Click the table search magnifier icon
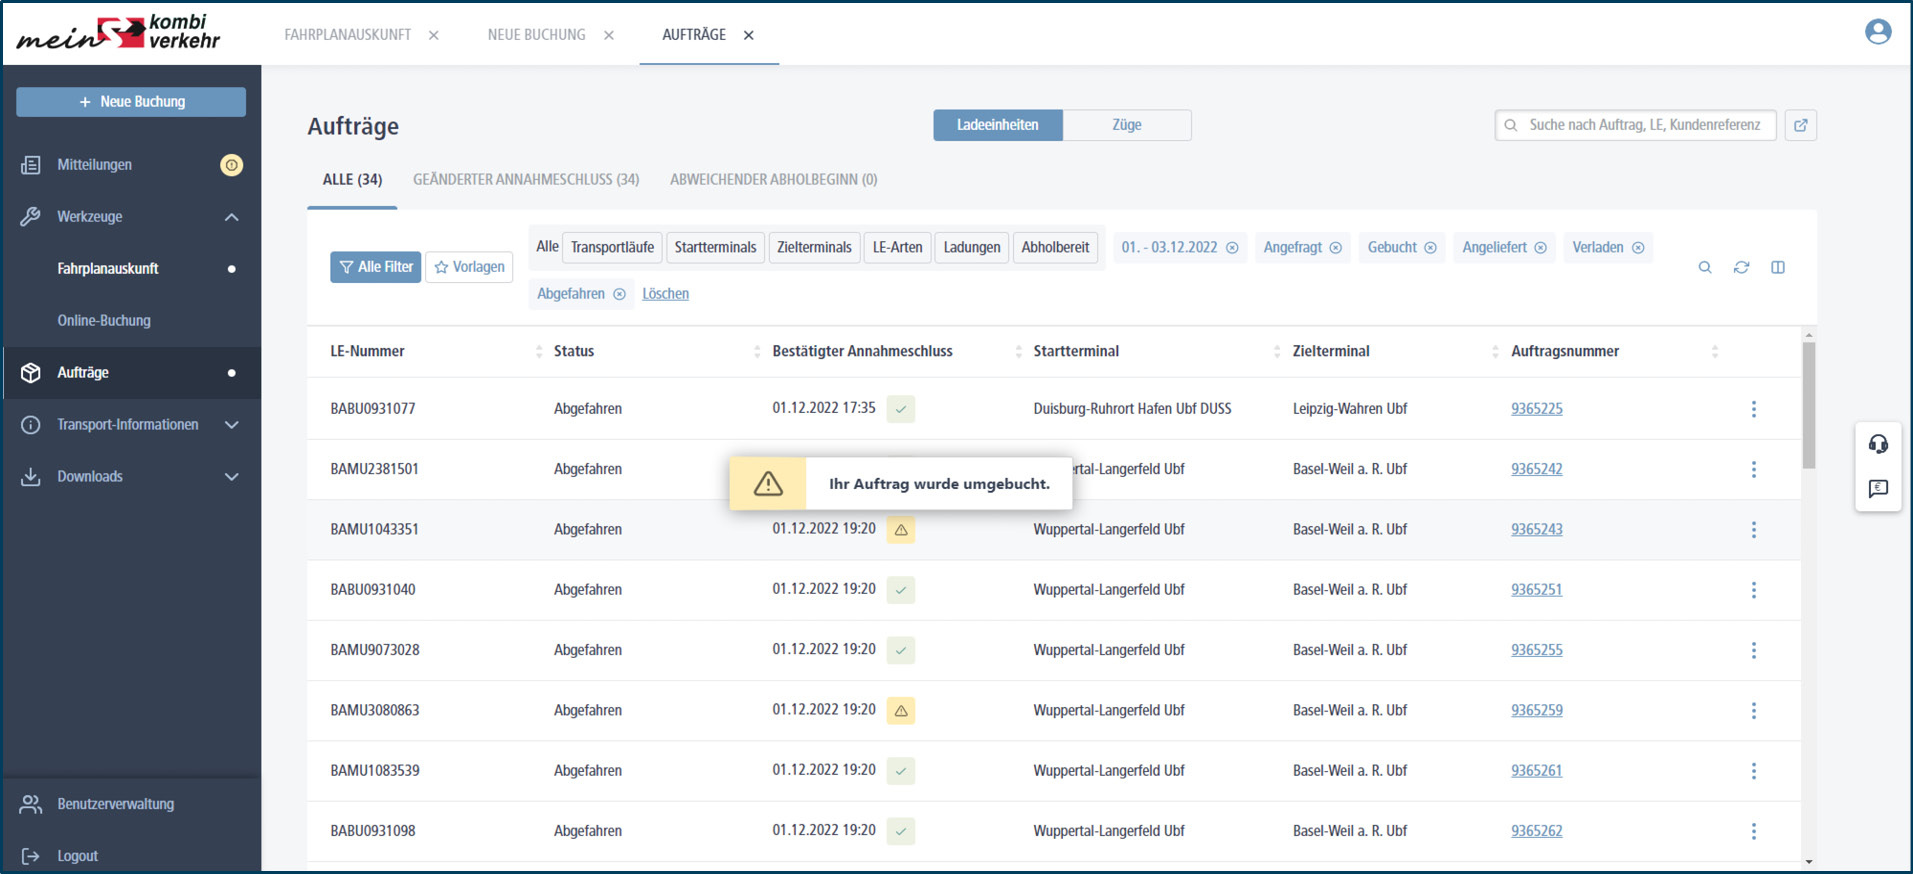Viewport: 1913px width, 874px height. click(1705, 267)
